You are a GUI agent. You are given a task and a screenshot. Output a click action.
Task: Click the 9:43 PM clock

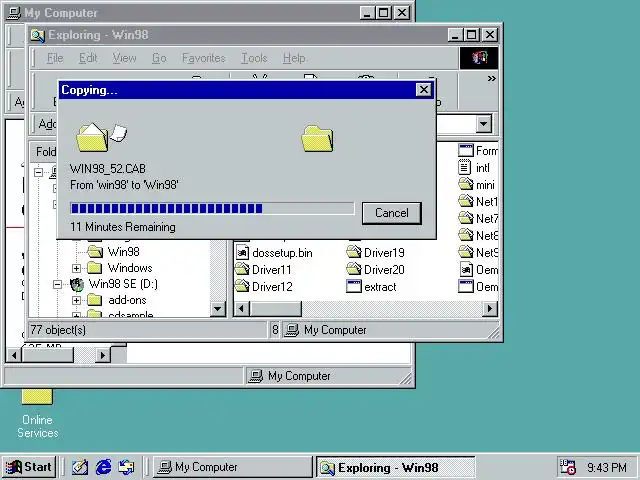point(607,467)
